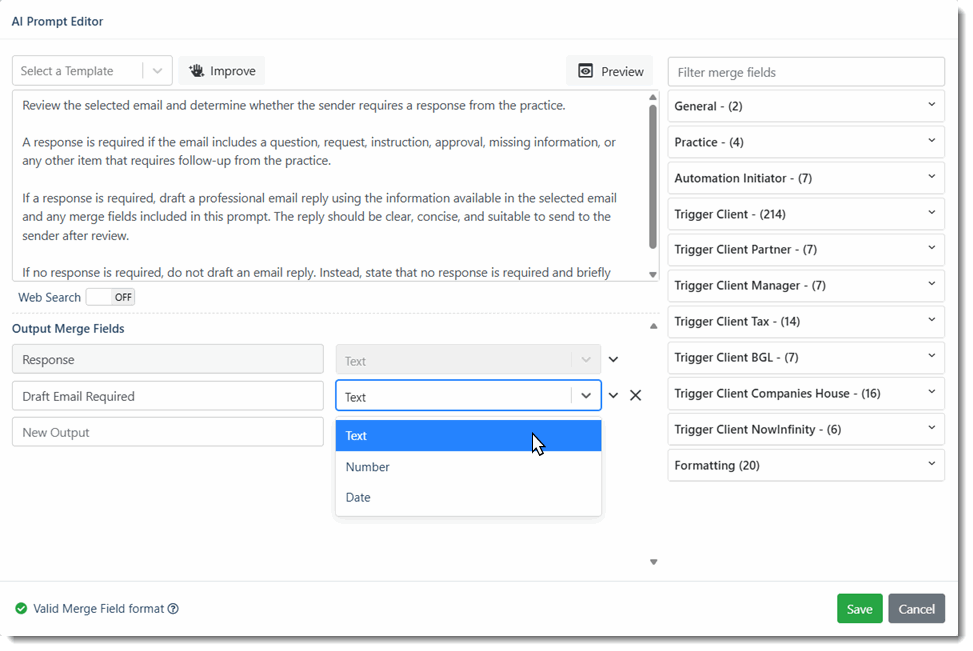Screen dimensions: 973x651
Task: Expand the General - (2) merge fields
Action: coord(806,106)
